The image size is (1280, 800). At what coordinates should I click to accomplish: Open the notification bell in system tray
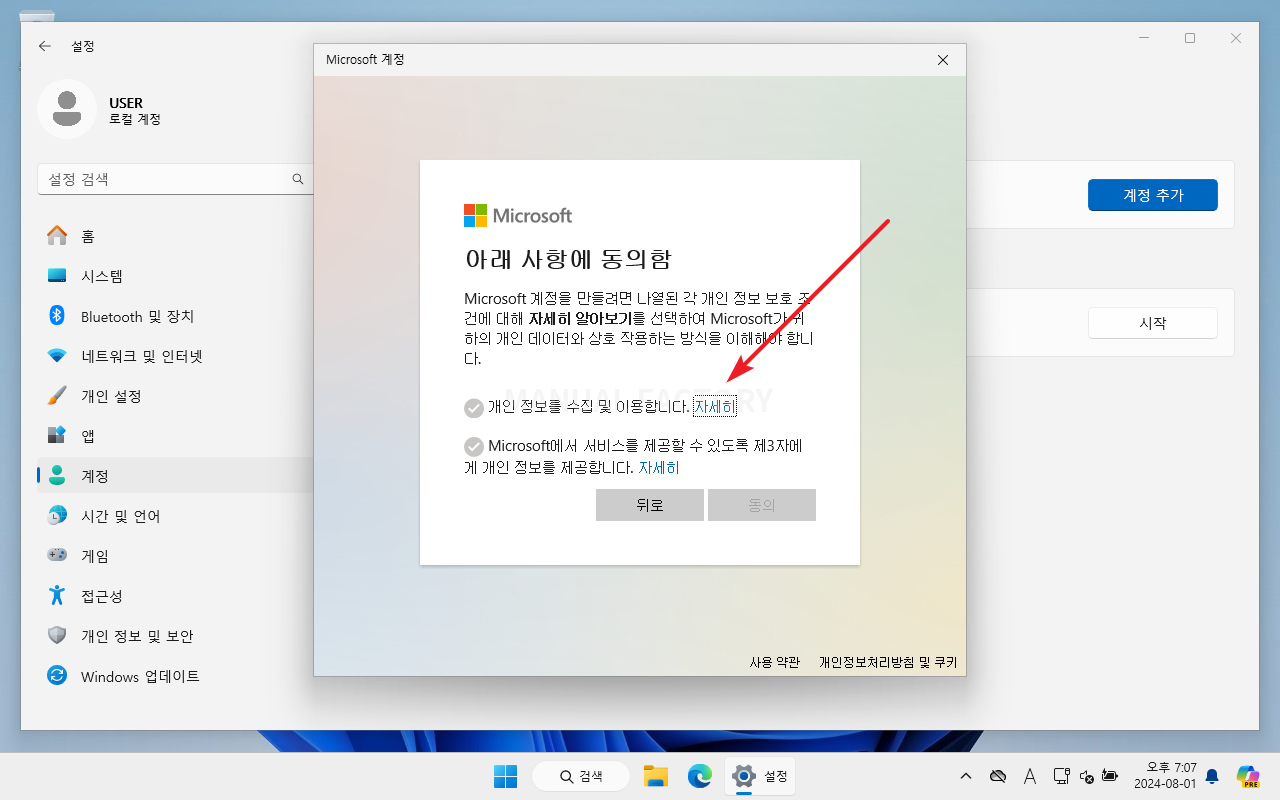1212,776
